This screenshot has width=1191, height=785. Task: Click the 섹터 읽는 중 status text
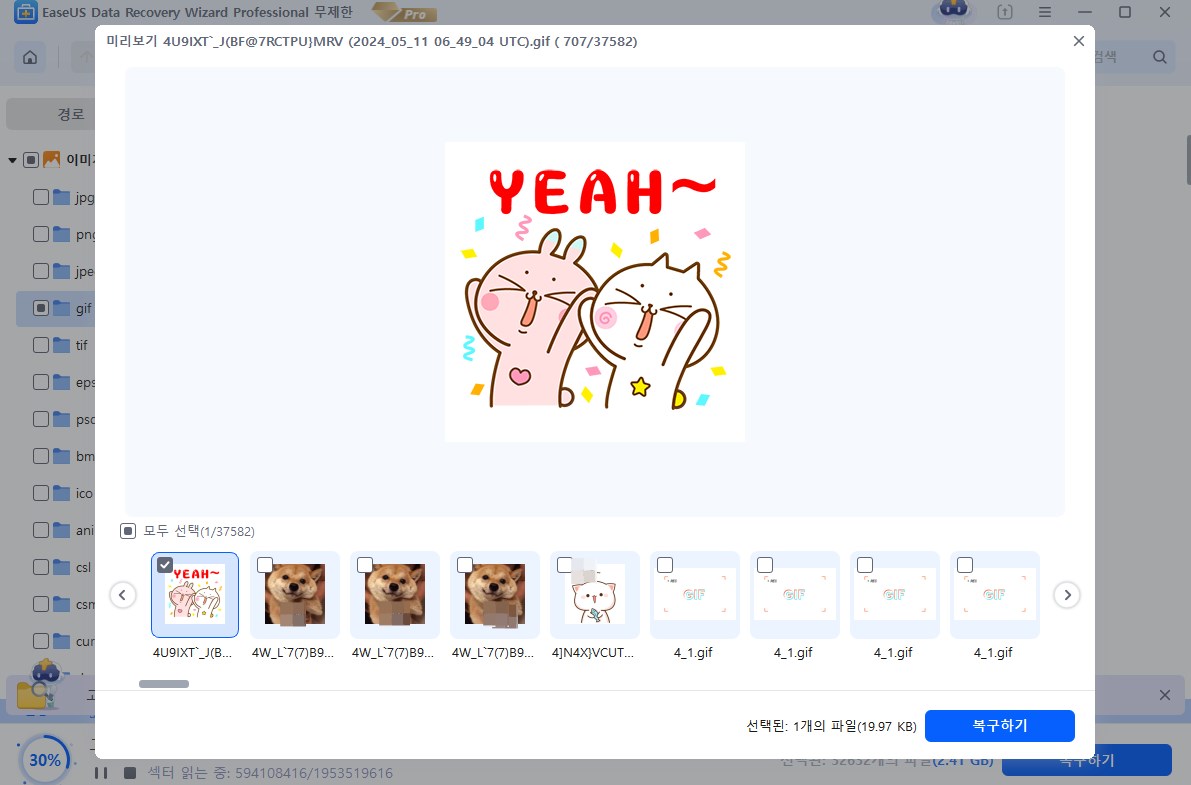270,773
